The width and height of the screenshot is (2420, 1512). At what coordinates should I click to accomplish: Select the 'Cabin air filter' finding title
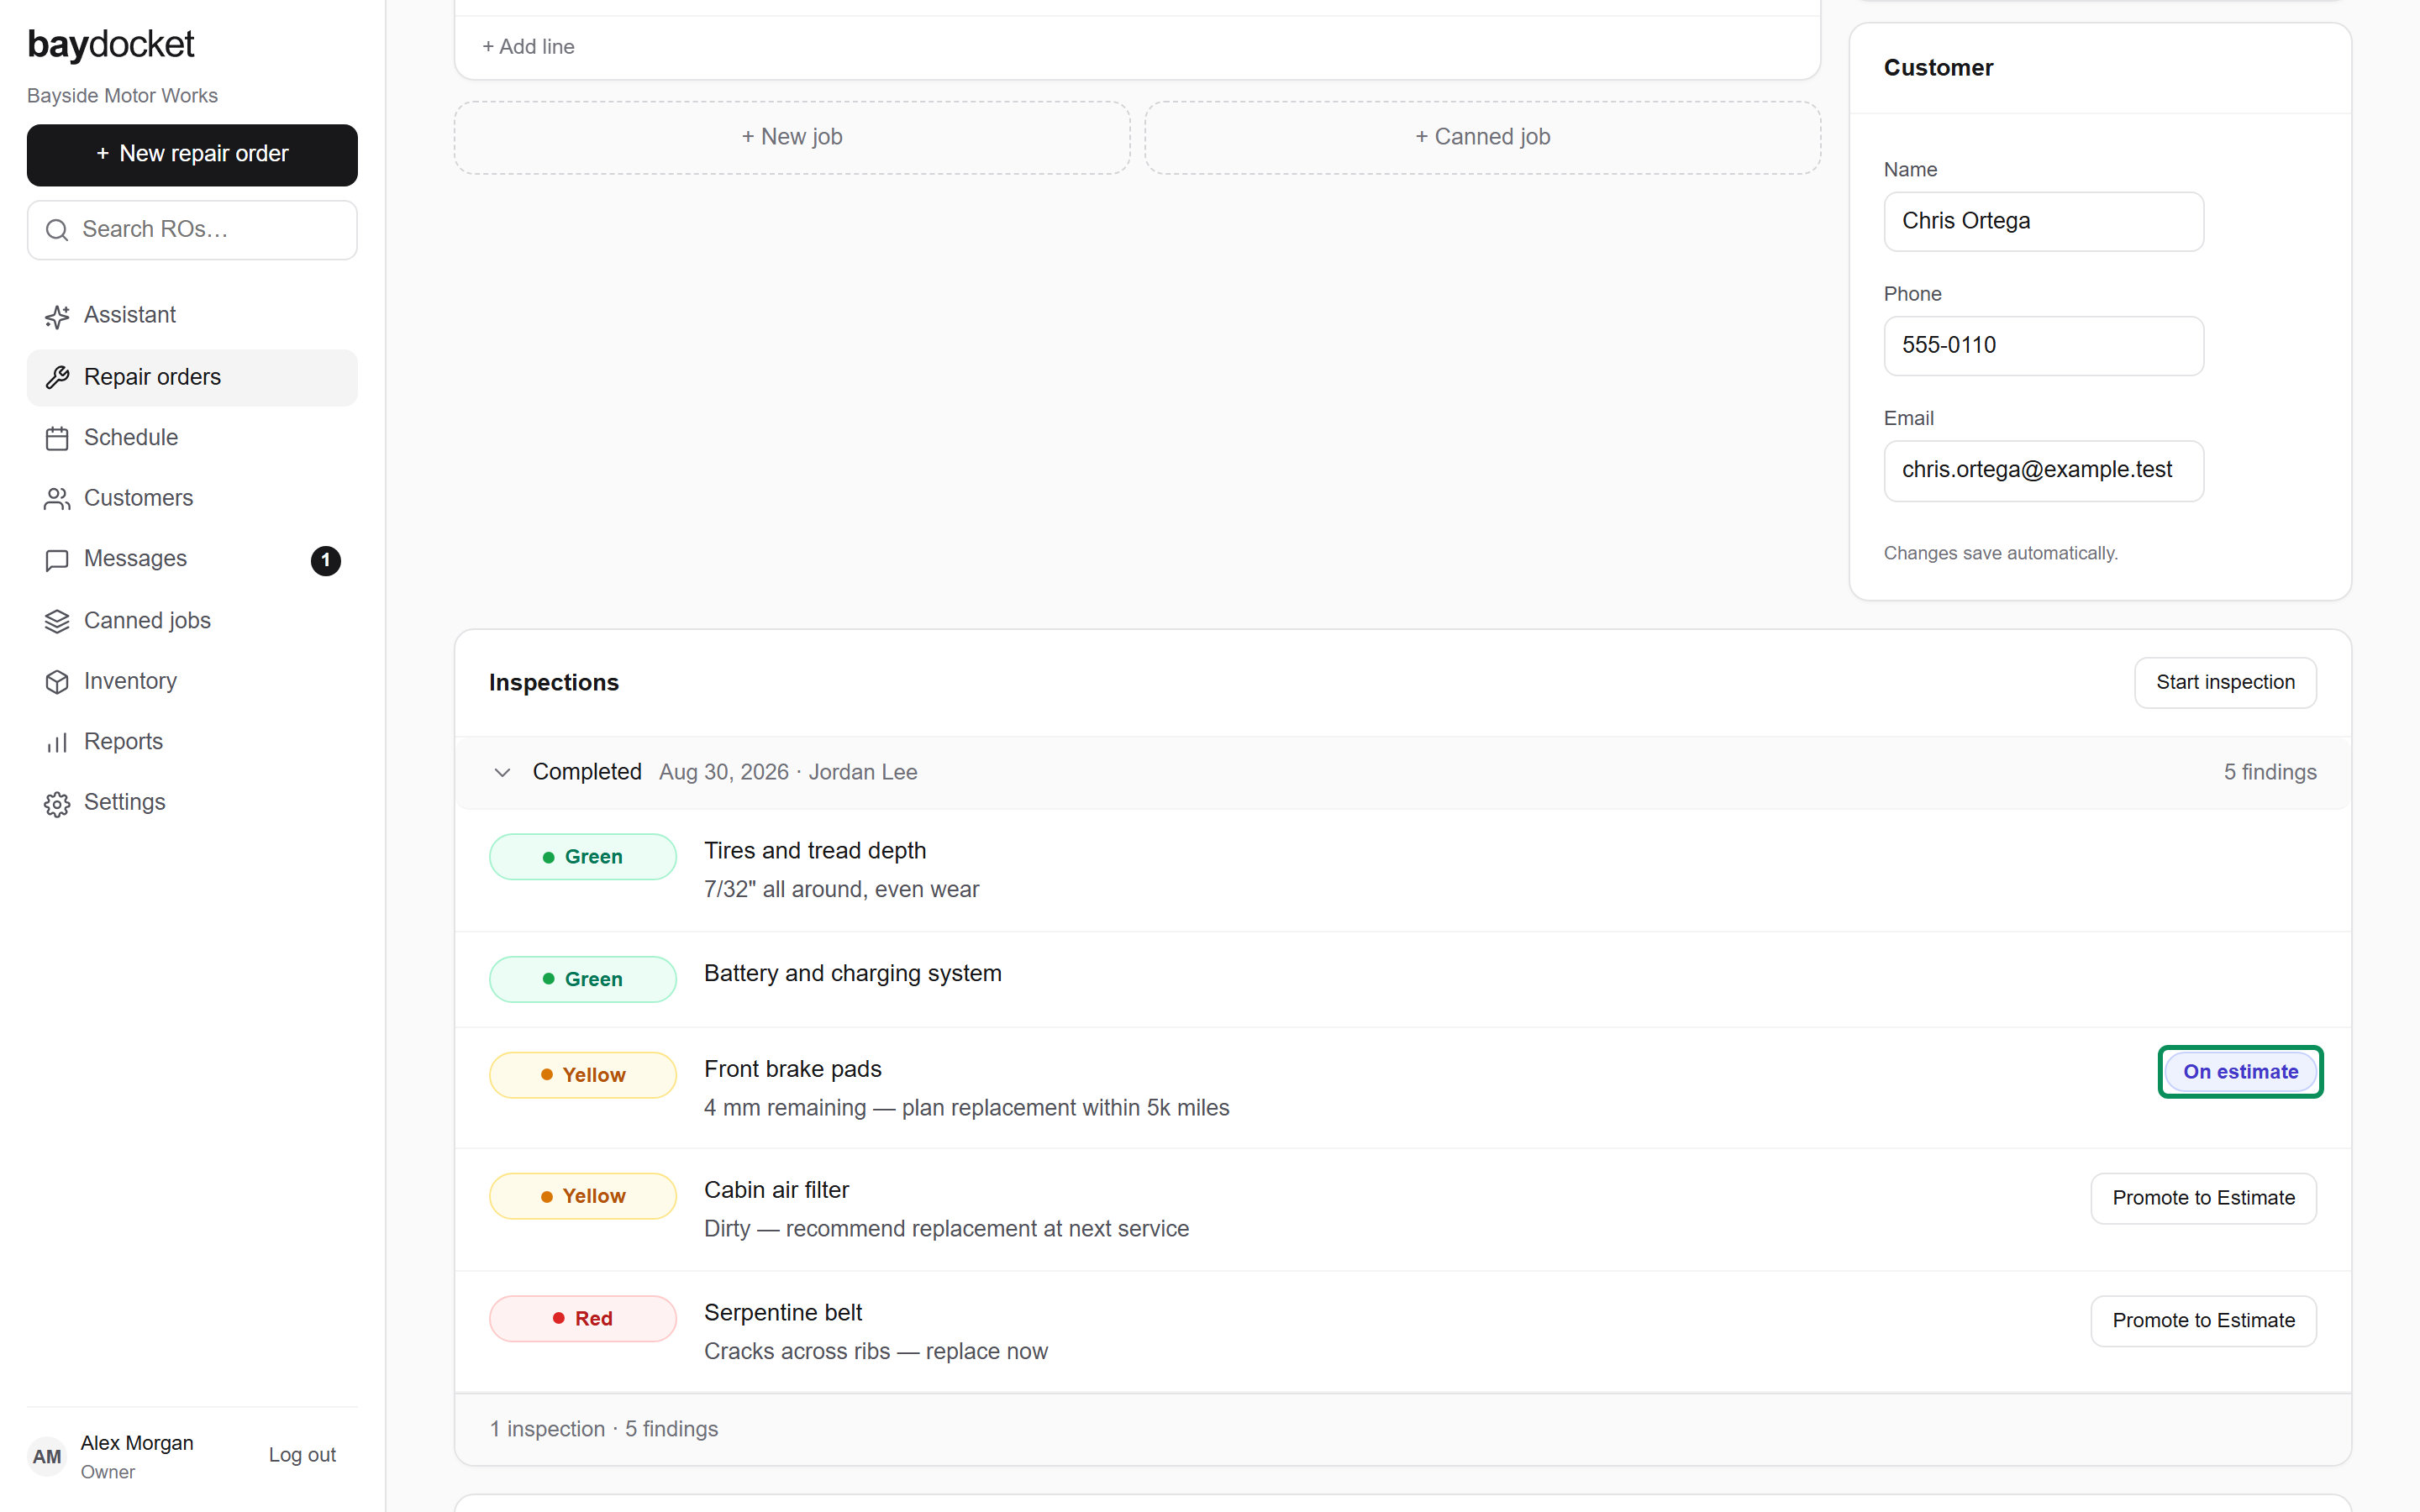777,1190
